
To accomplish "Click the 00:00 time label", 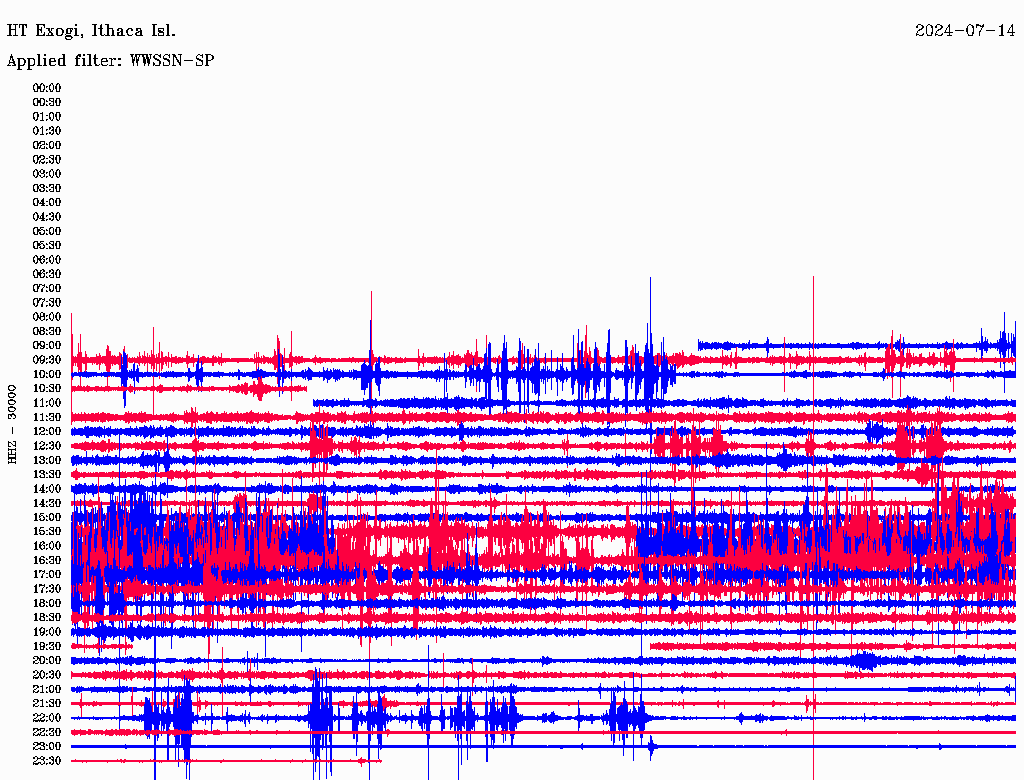I will tap(47, 88).
